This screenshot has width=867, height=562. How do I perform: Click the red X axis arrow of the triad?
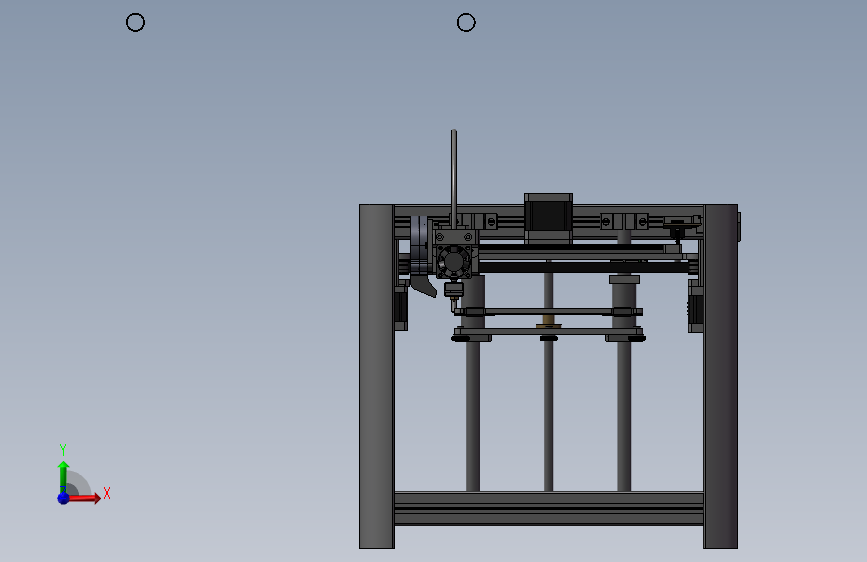coord(84,498)
